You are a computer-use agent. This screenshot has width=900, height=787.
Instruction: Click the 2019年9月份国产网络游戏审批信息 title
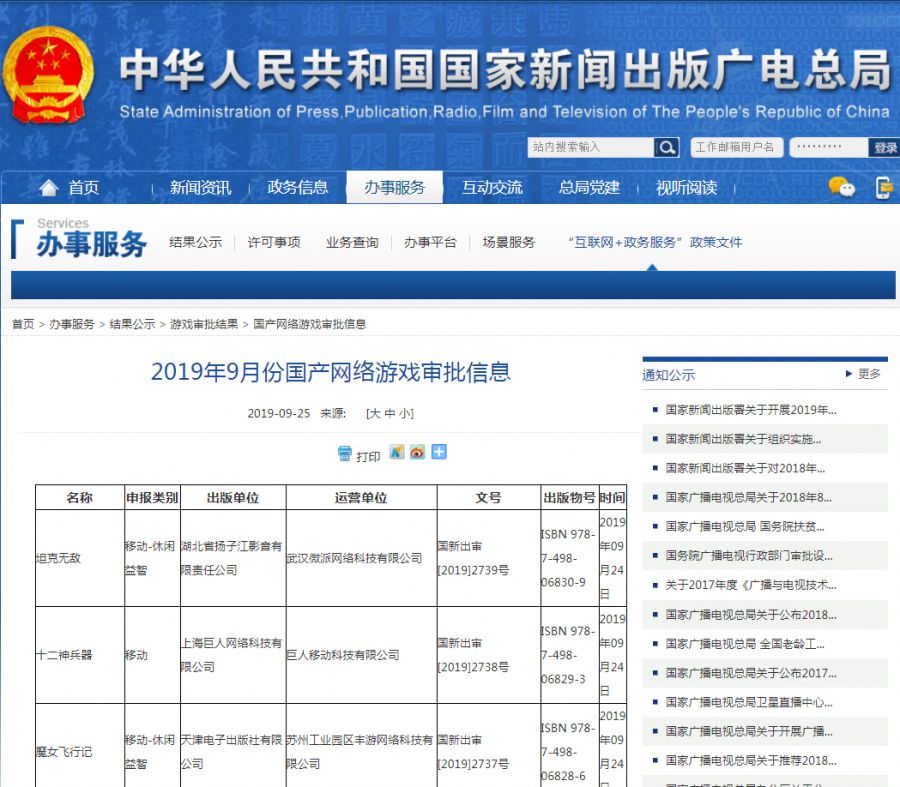click(331, 372)
